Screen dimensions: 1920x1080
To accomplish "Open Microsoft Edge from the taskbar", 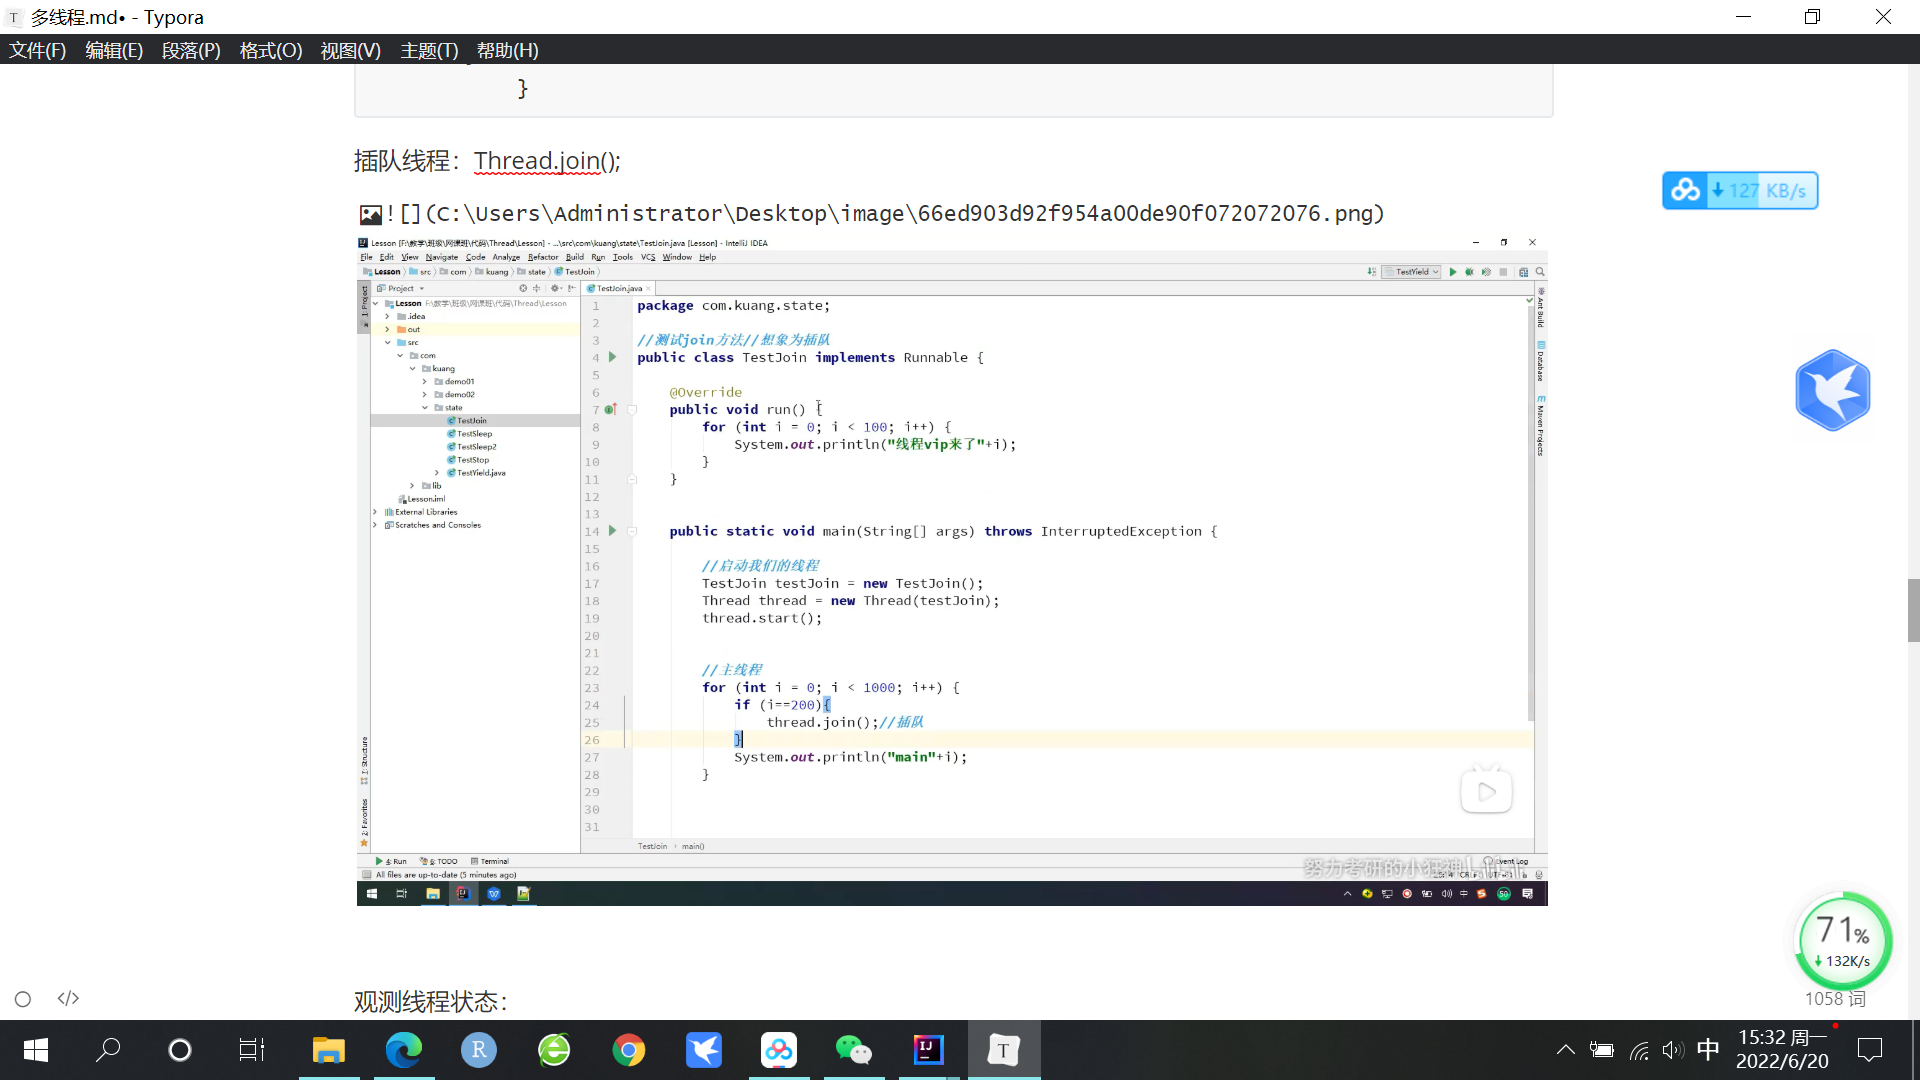I will coord(404,1050).
